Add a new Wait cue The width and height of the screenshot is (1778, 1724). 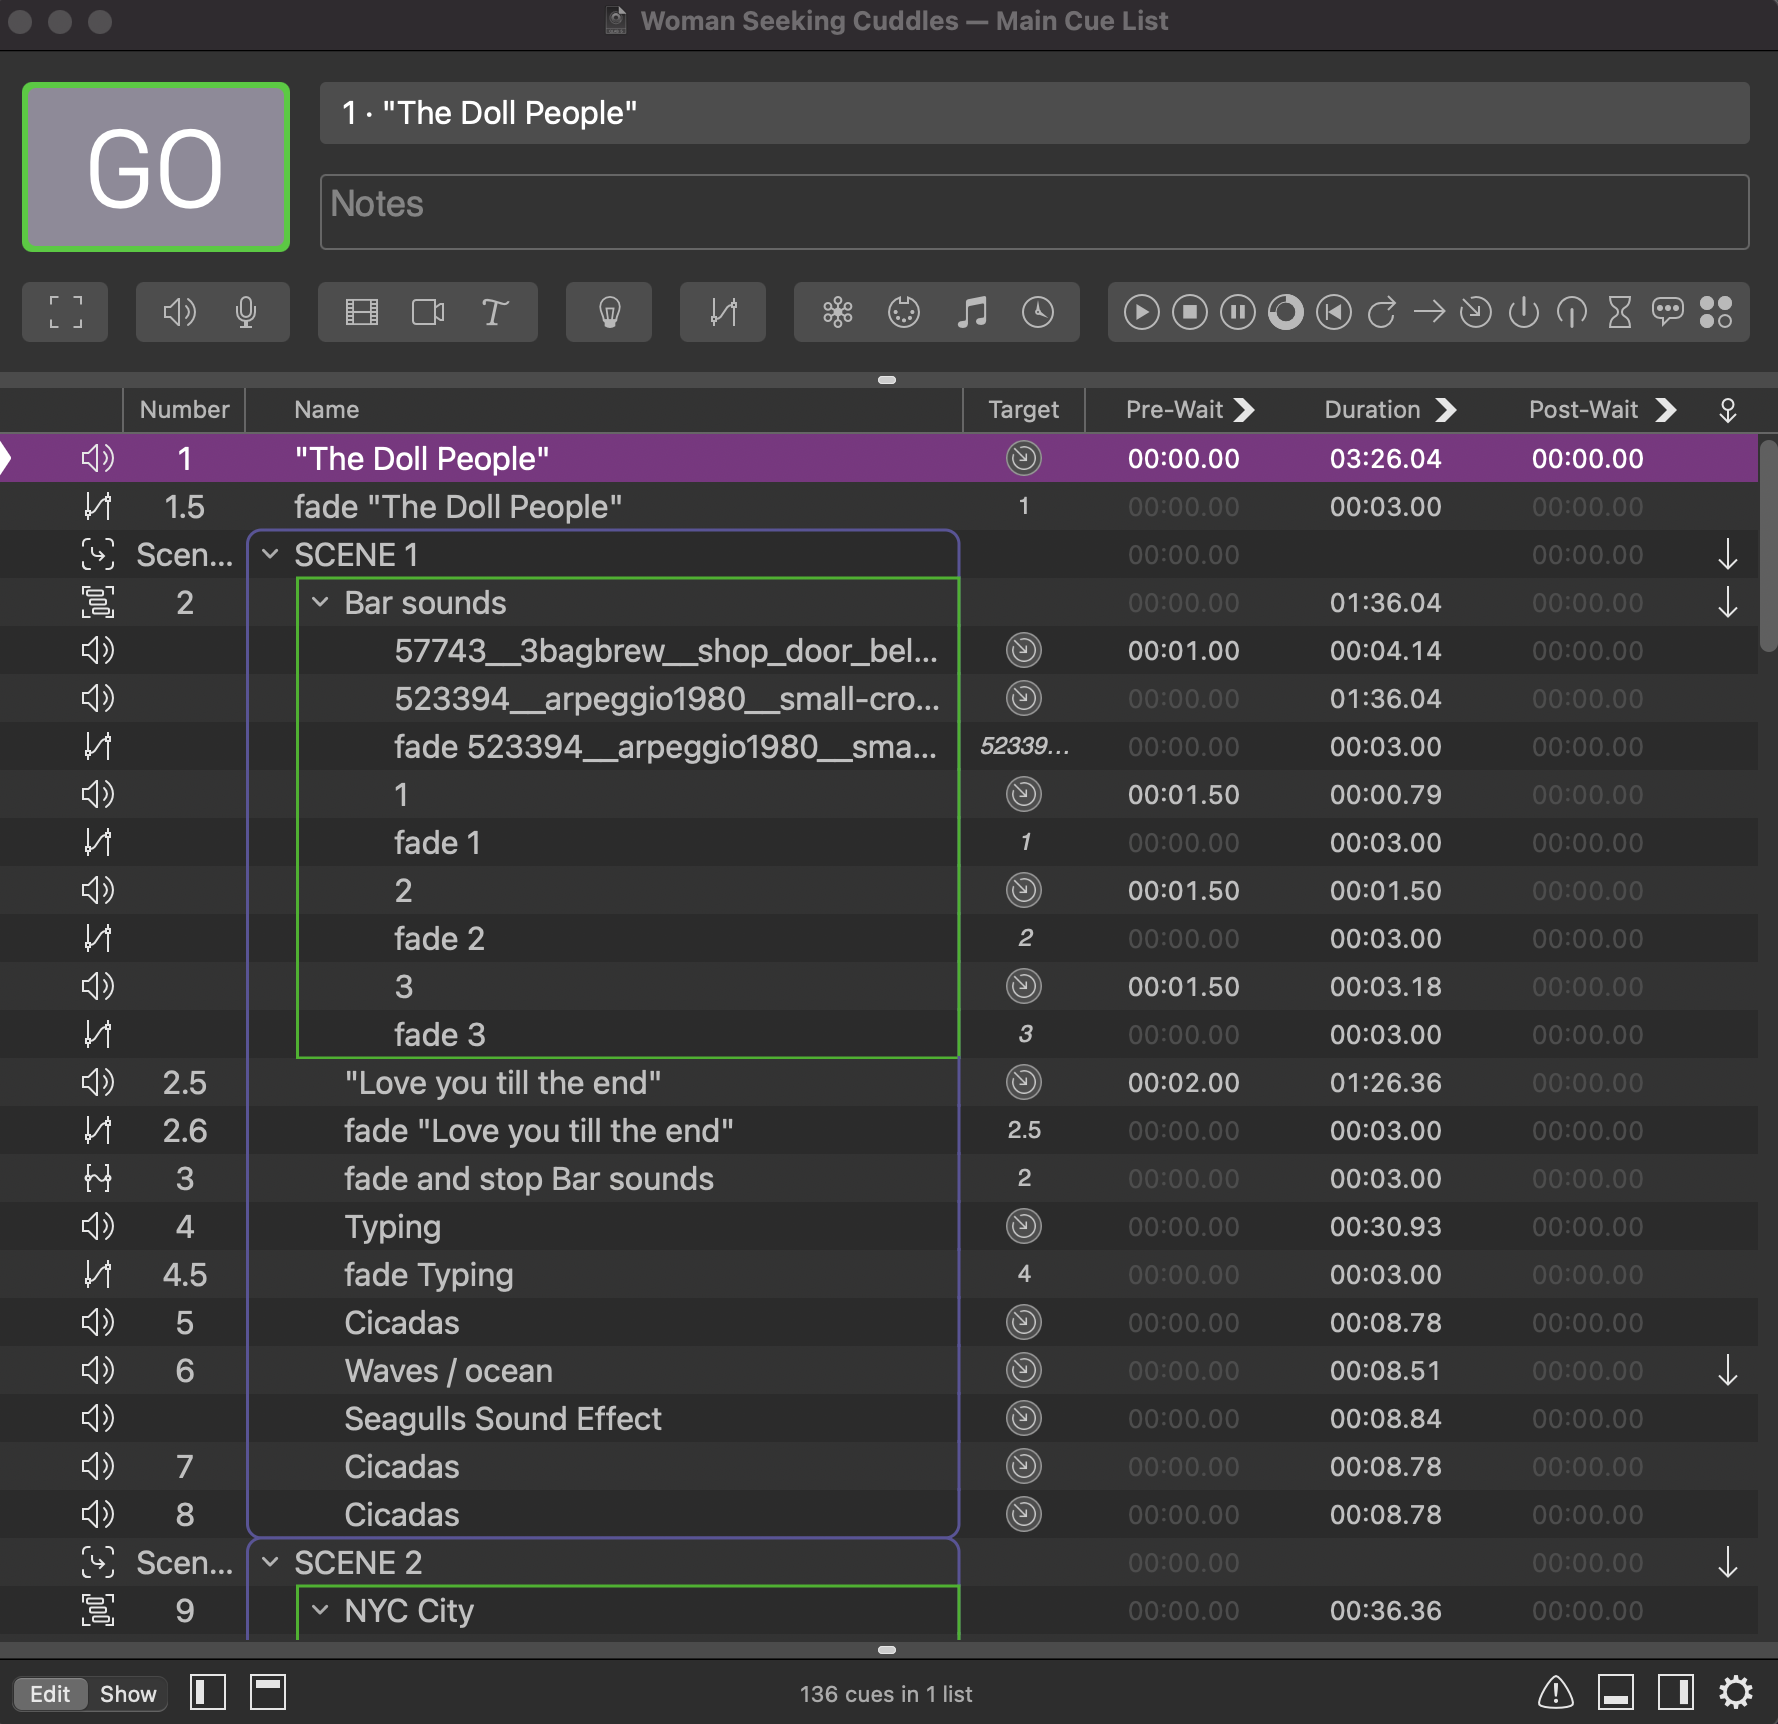1620,312
